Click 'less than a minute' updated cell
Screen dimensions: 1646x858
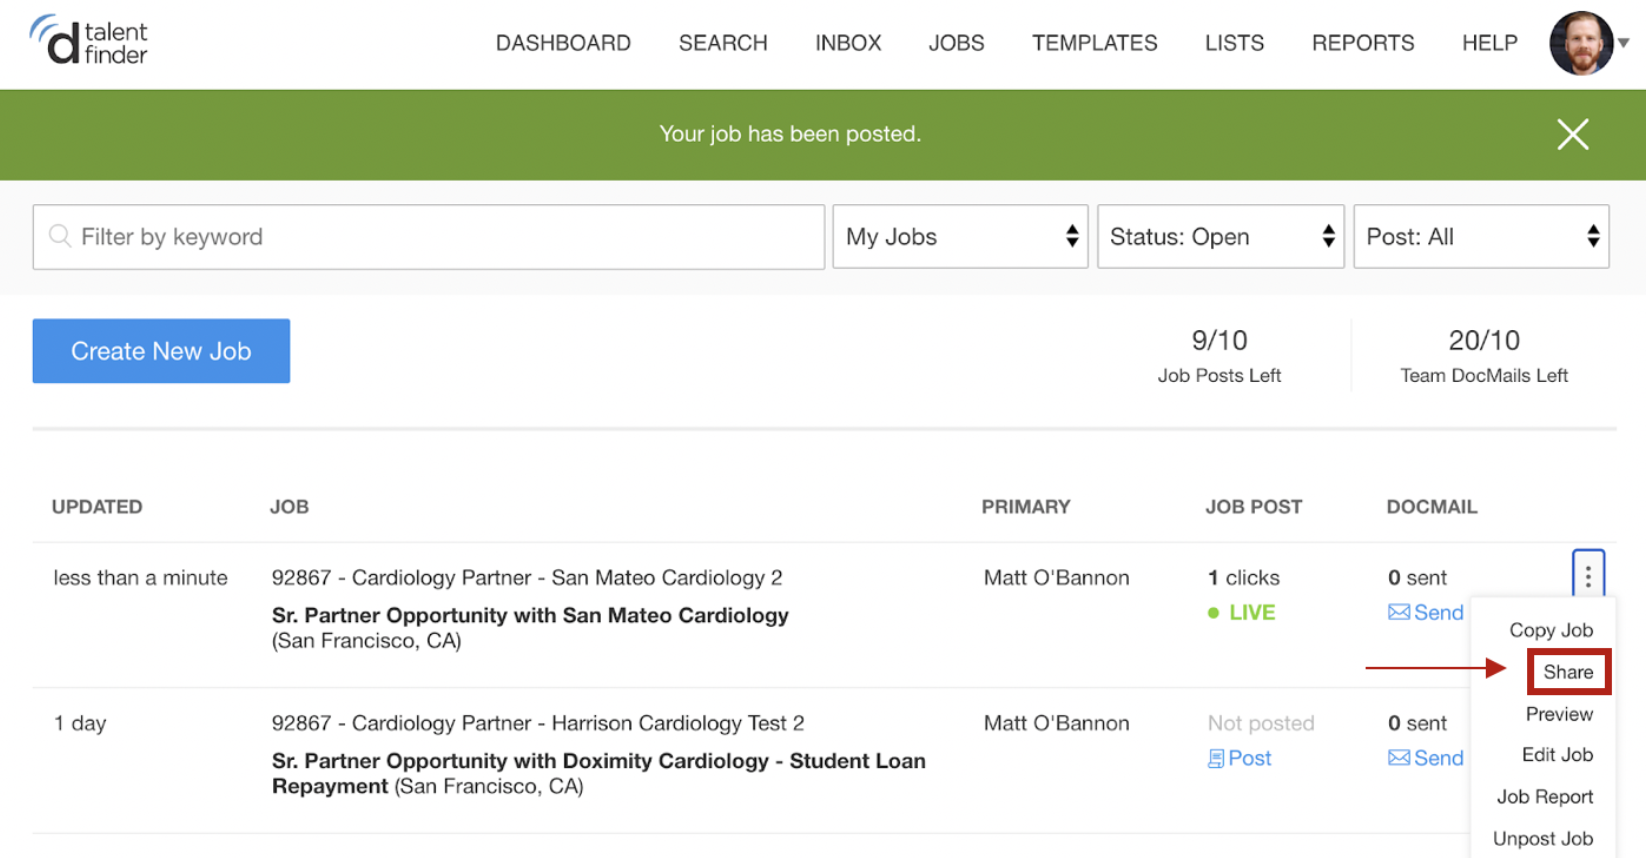[x=140, y=578]
